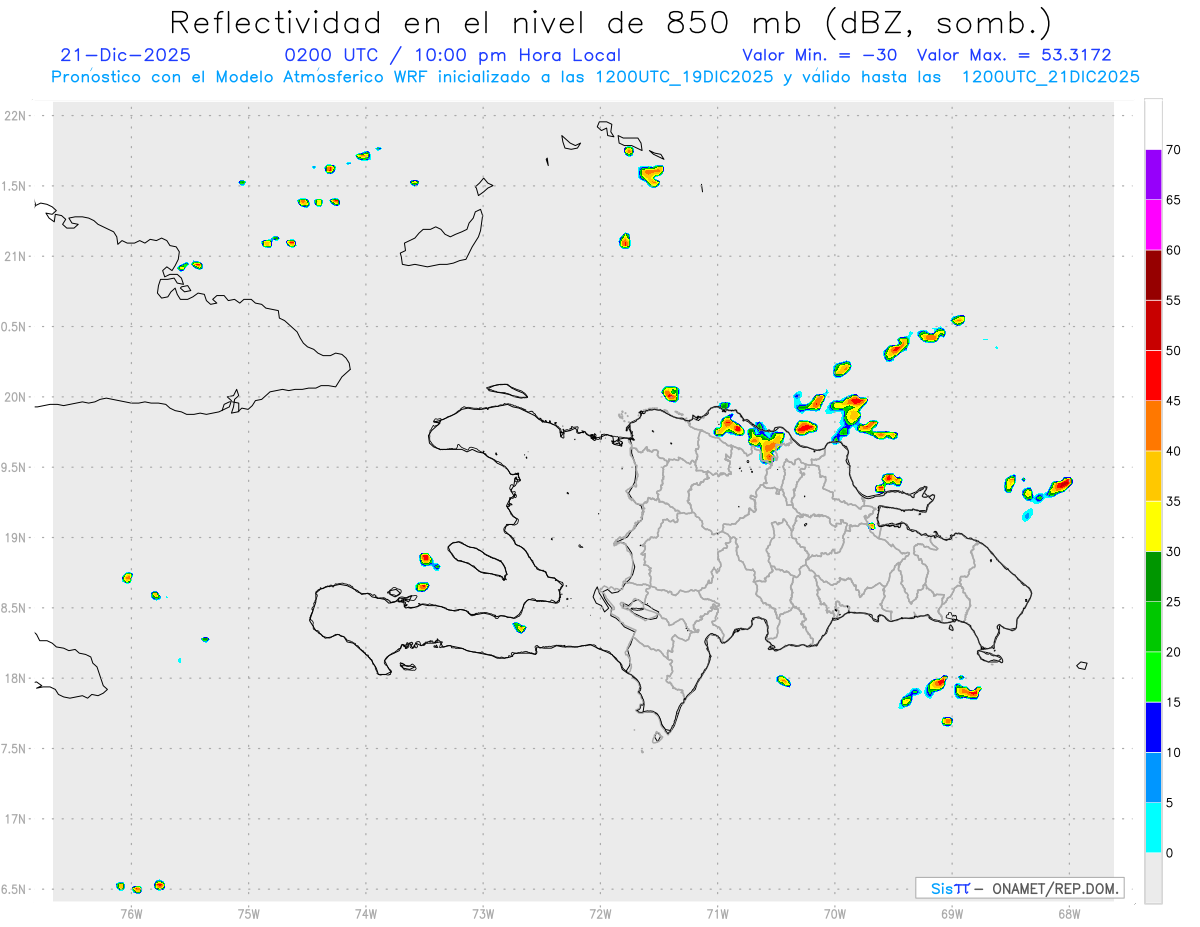Click the '68W' longitude label
Viewport: 1200px width, 927px height.
click(x=1069, y=913)
